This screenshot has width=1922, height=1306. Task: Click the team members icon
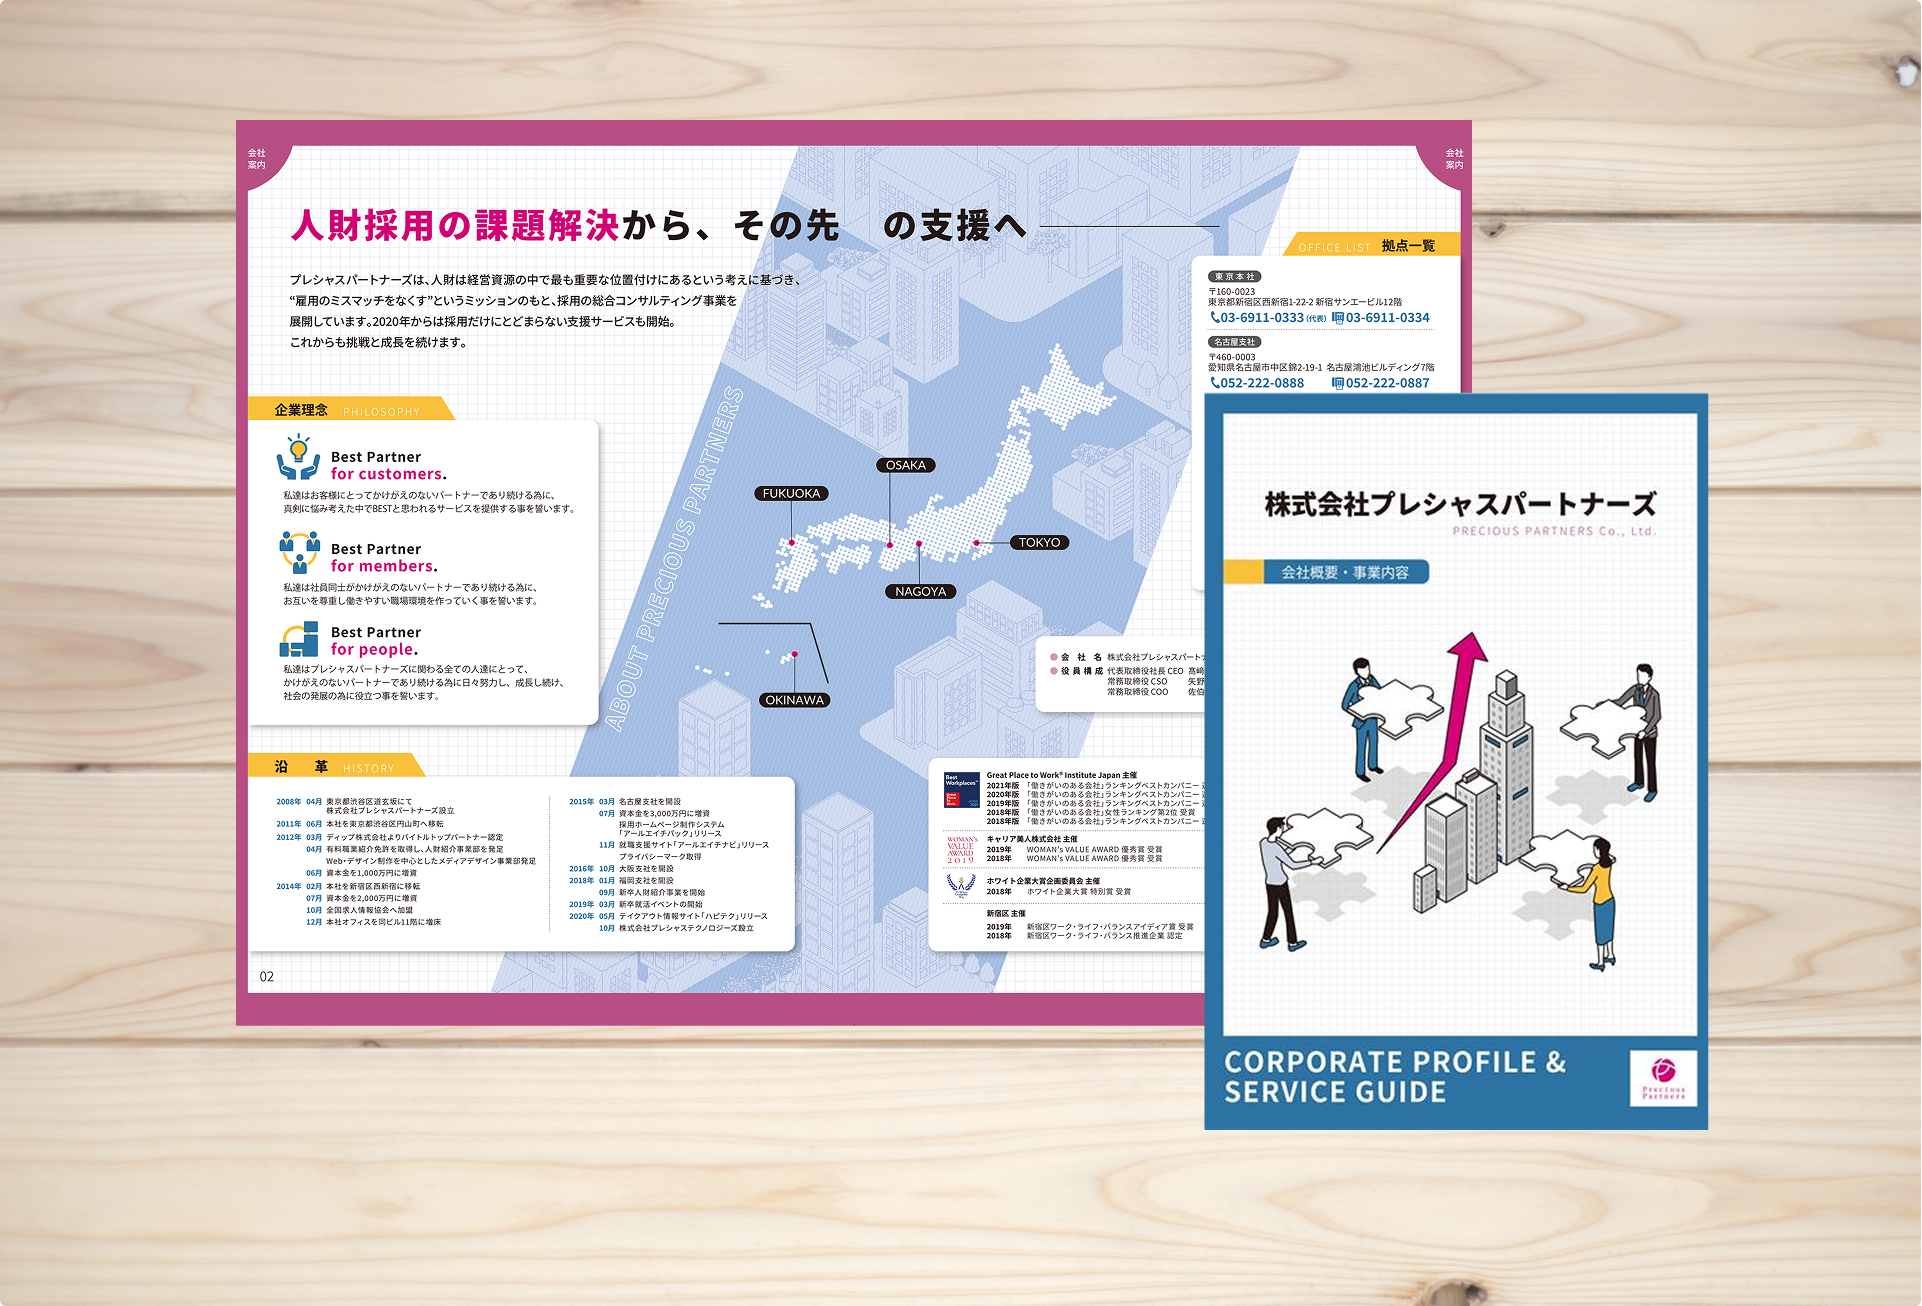click(x=299, y=552)
